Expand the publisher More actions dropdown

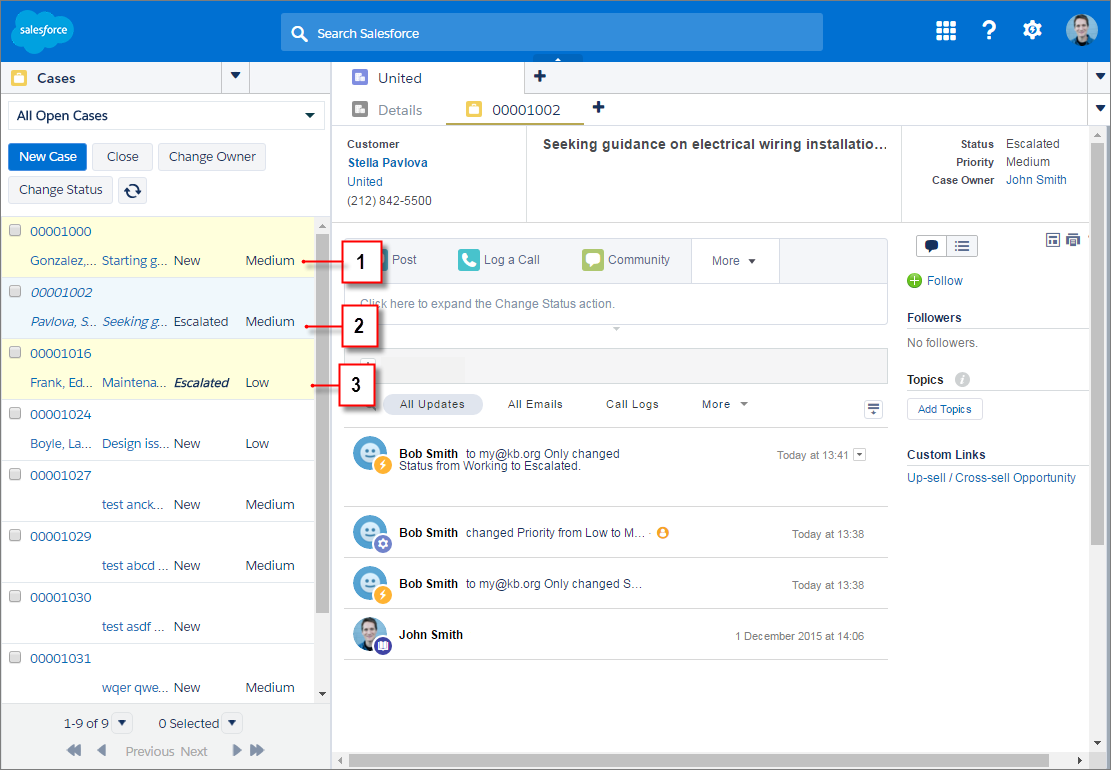pyautogui.click(x=734, y=261)
